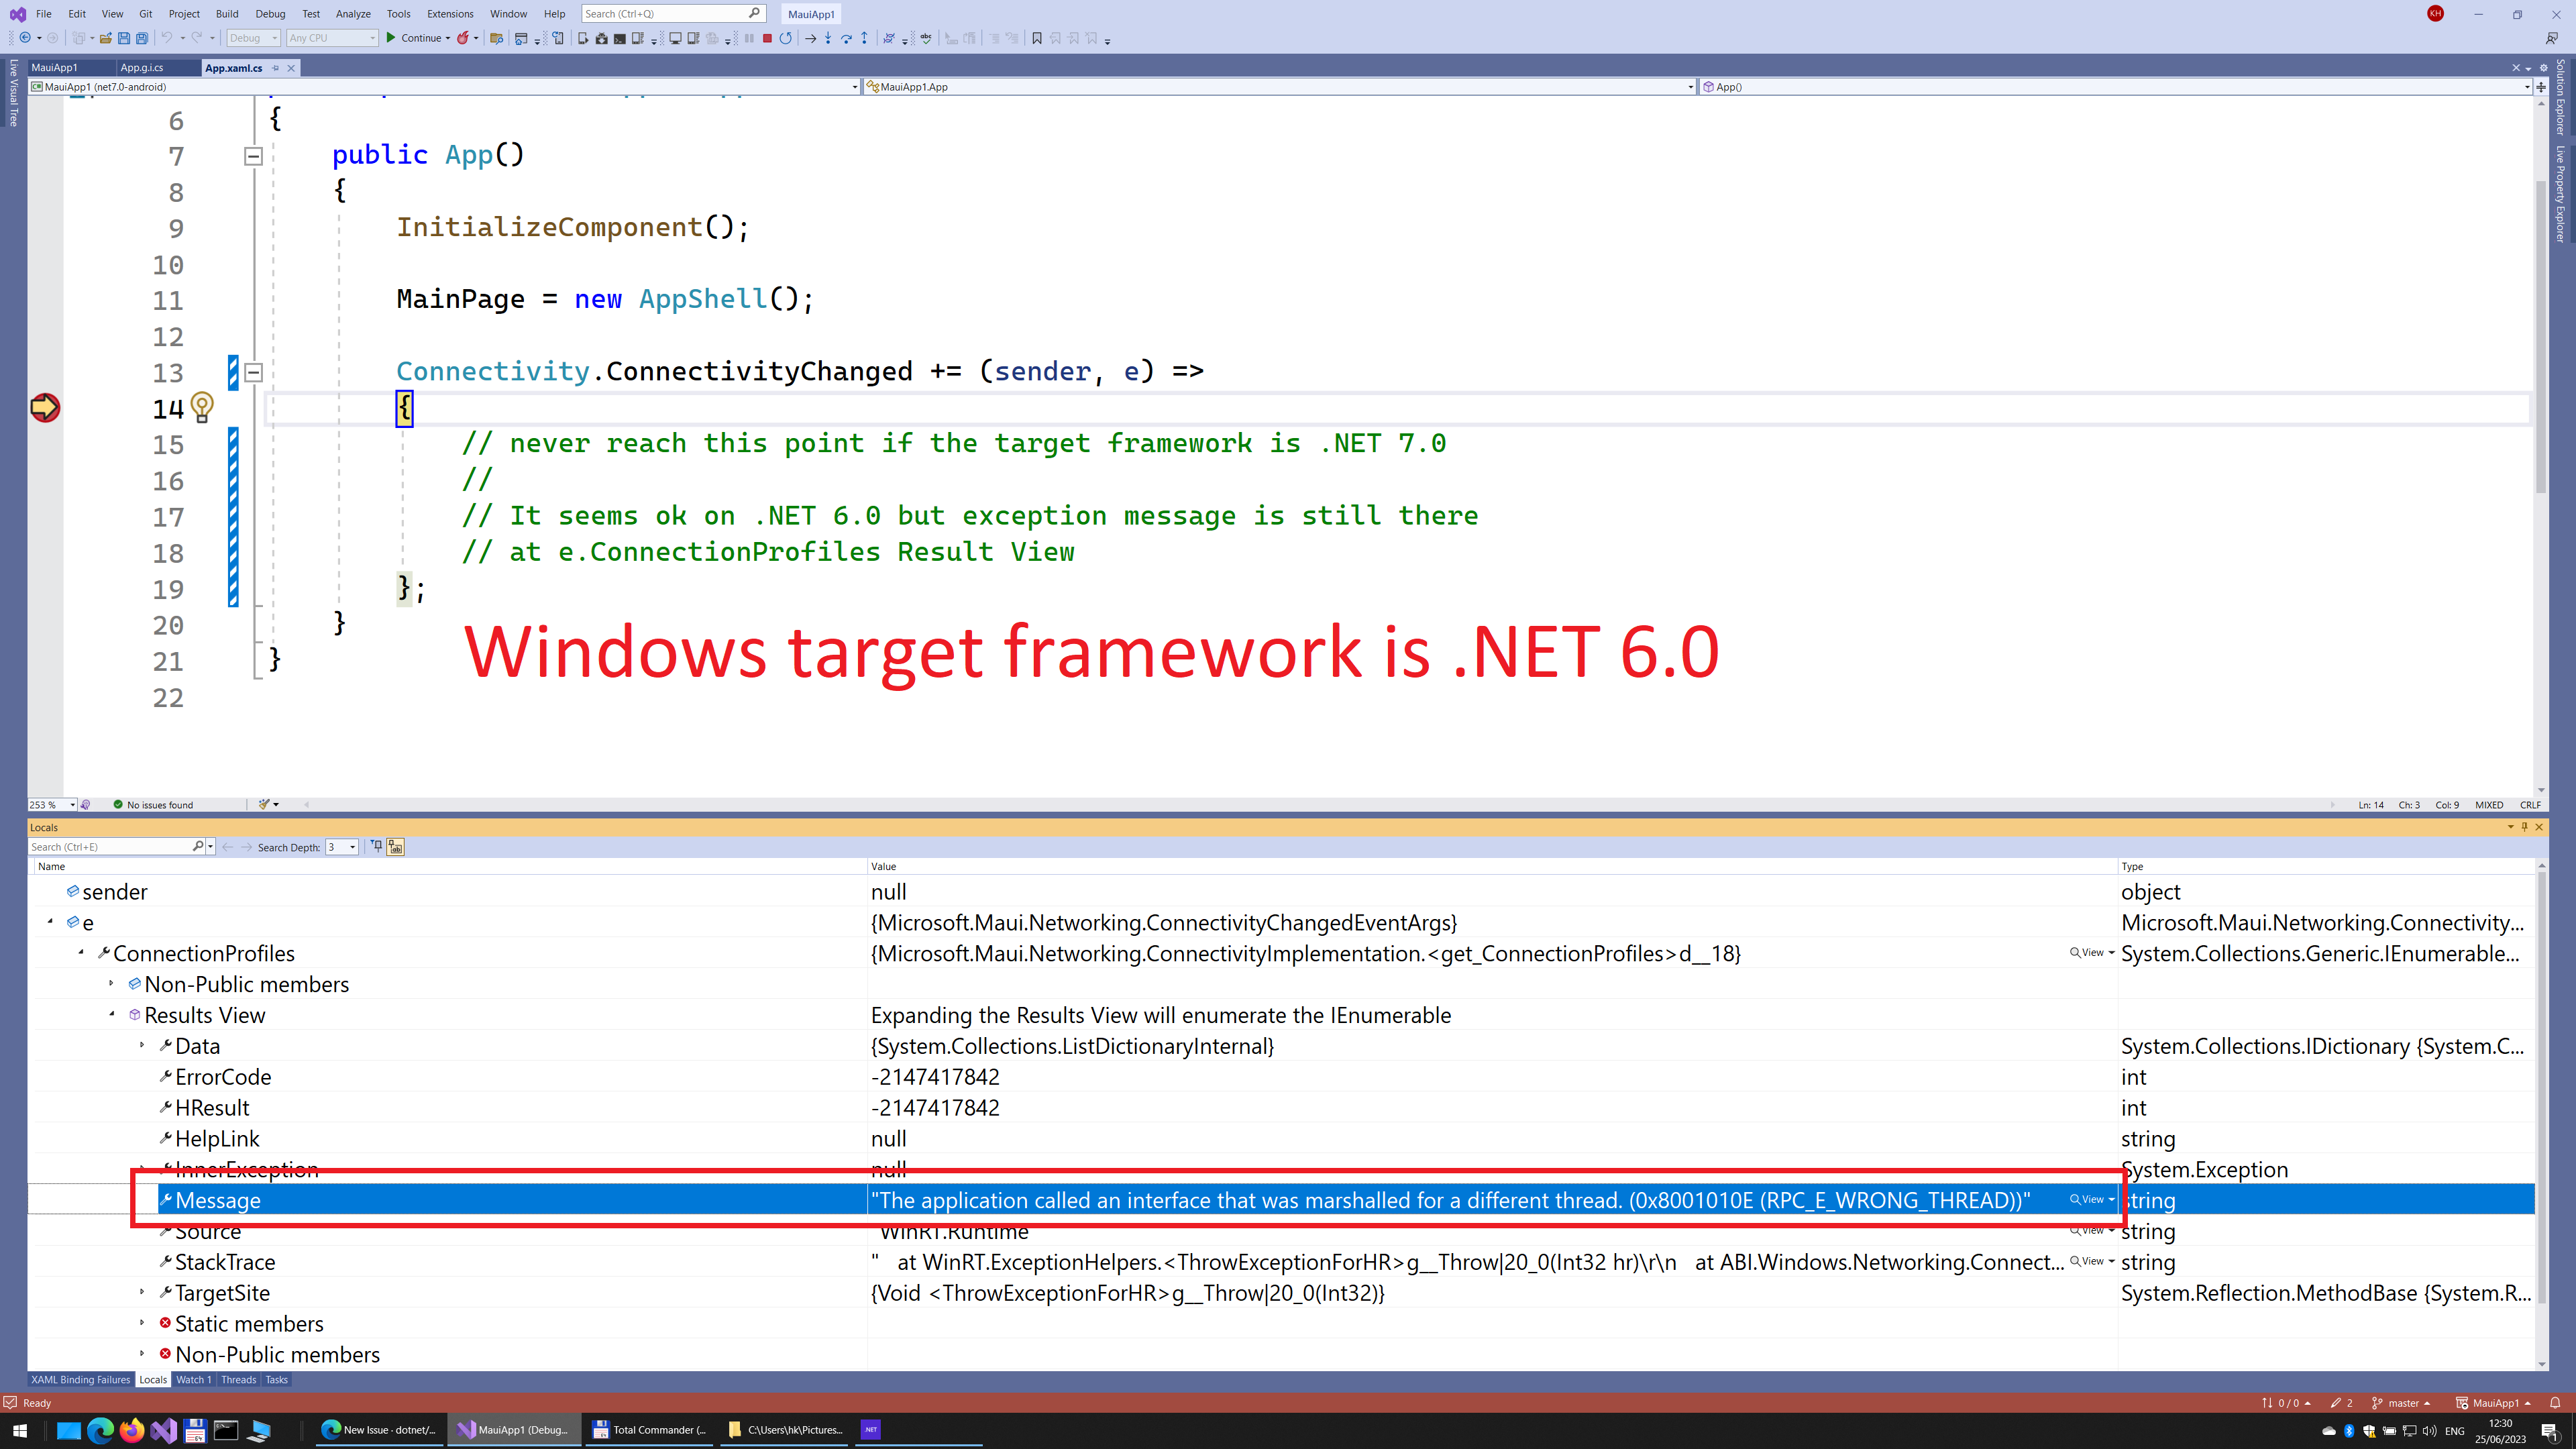Click the Hot Reload flame icon
Viewport: 2576px width, 1449px height.
click(464, 38)
